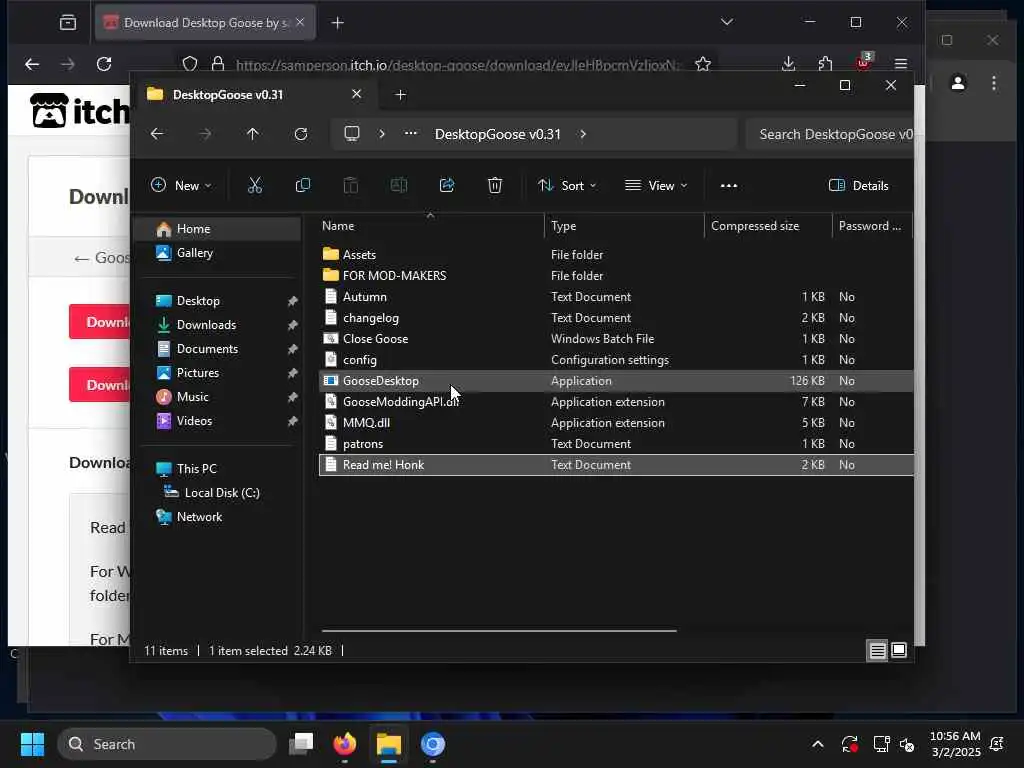Select the config settings file
The width and height of the screenshot is (1024, 768).
pos(616,360)
